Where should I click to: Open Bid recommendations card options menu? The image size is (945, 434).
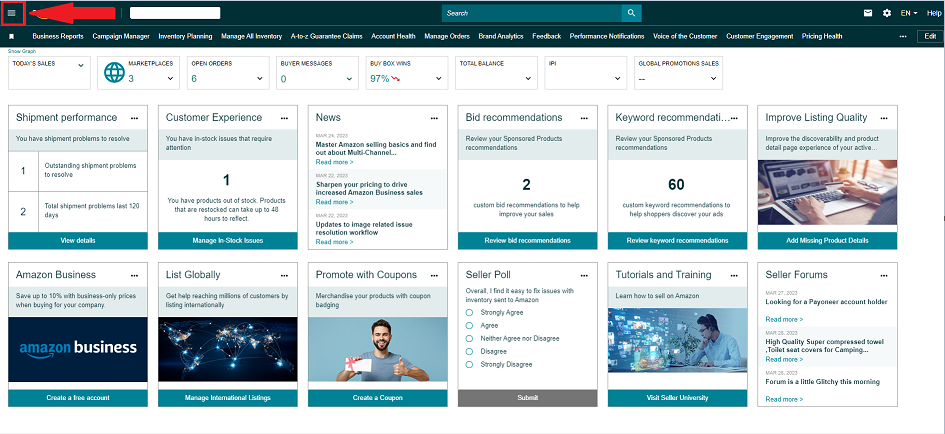click(585, 118)
